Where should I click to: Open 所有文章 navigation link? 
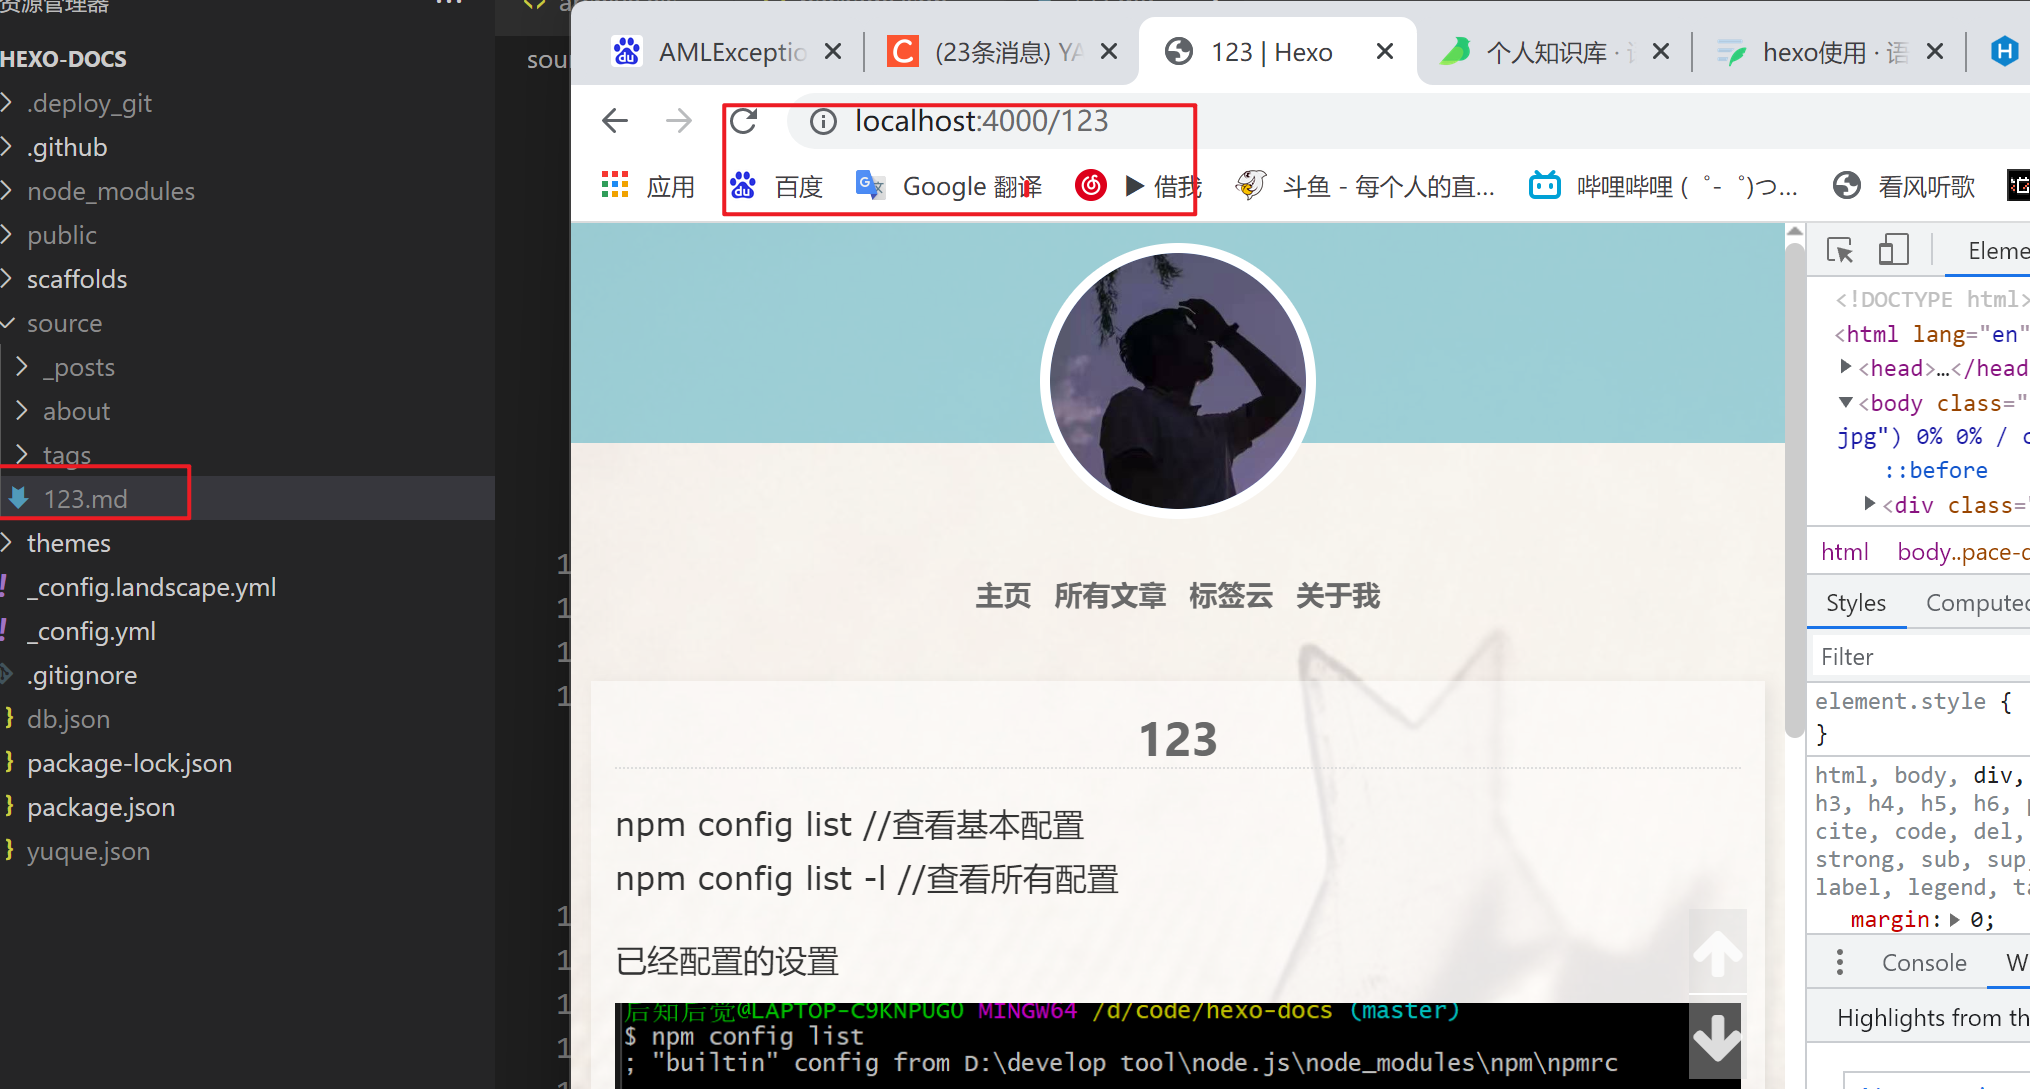pos(1110,596)
